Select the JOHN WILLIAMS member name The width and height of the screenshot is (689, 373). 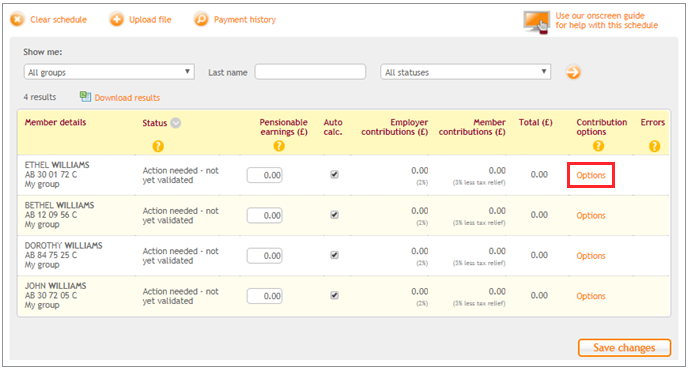coord(55,286)
